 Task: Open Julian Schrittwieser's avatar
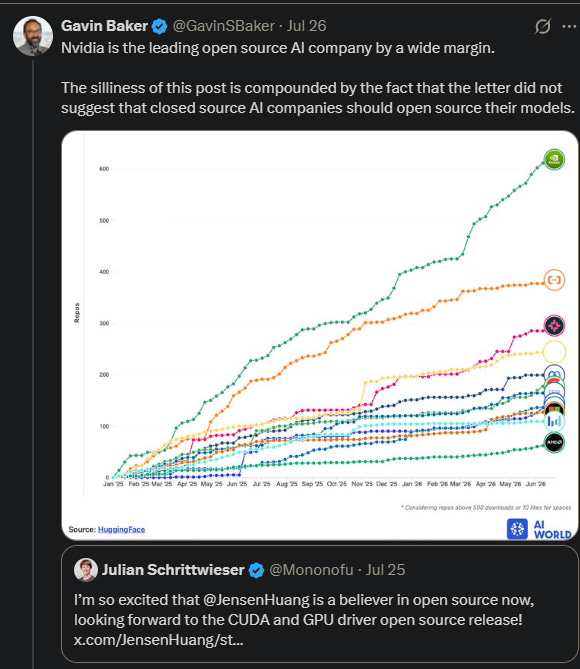pos(86,570)
